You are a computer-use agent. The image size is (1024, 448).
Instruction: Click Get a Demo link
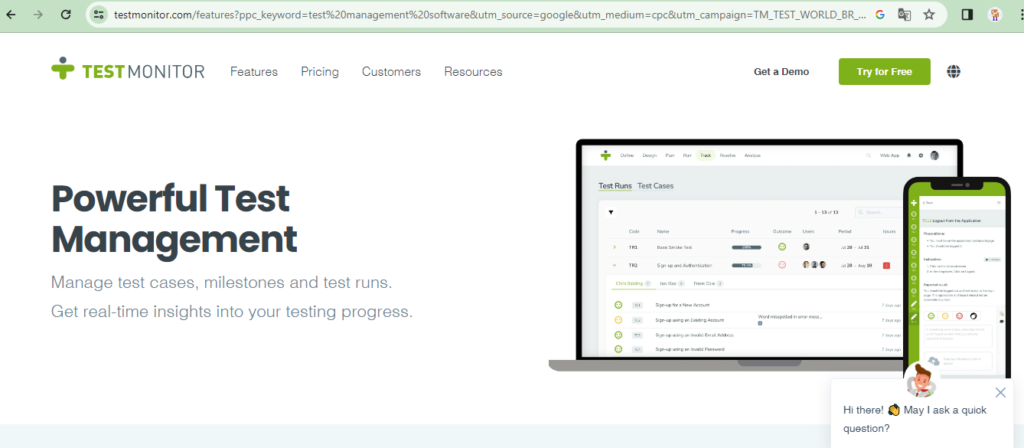[781, 72]
